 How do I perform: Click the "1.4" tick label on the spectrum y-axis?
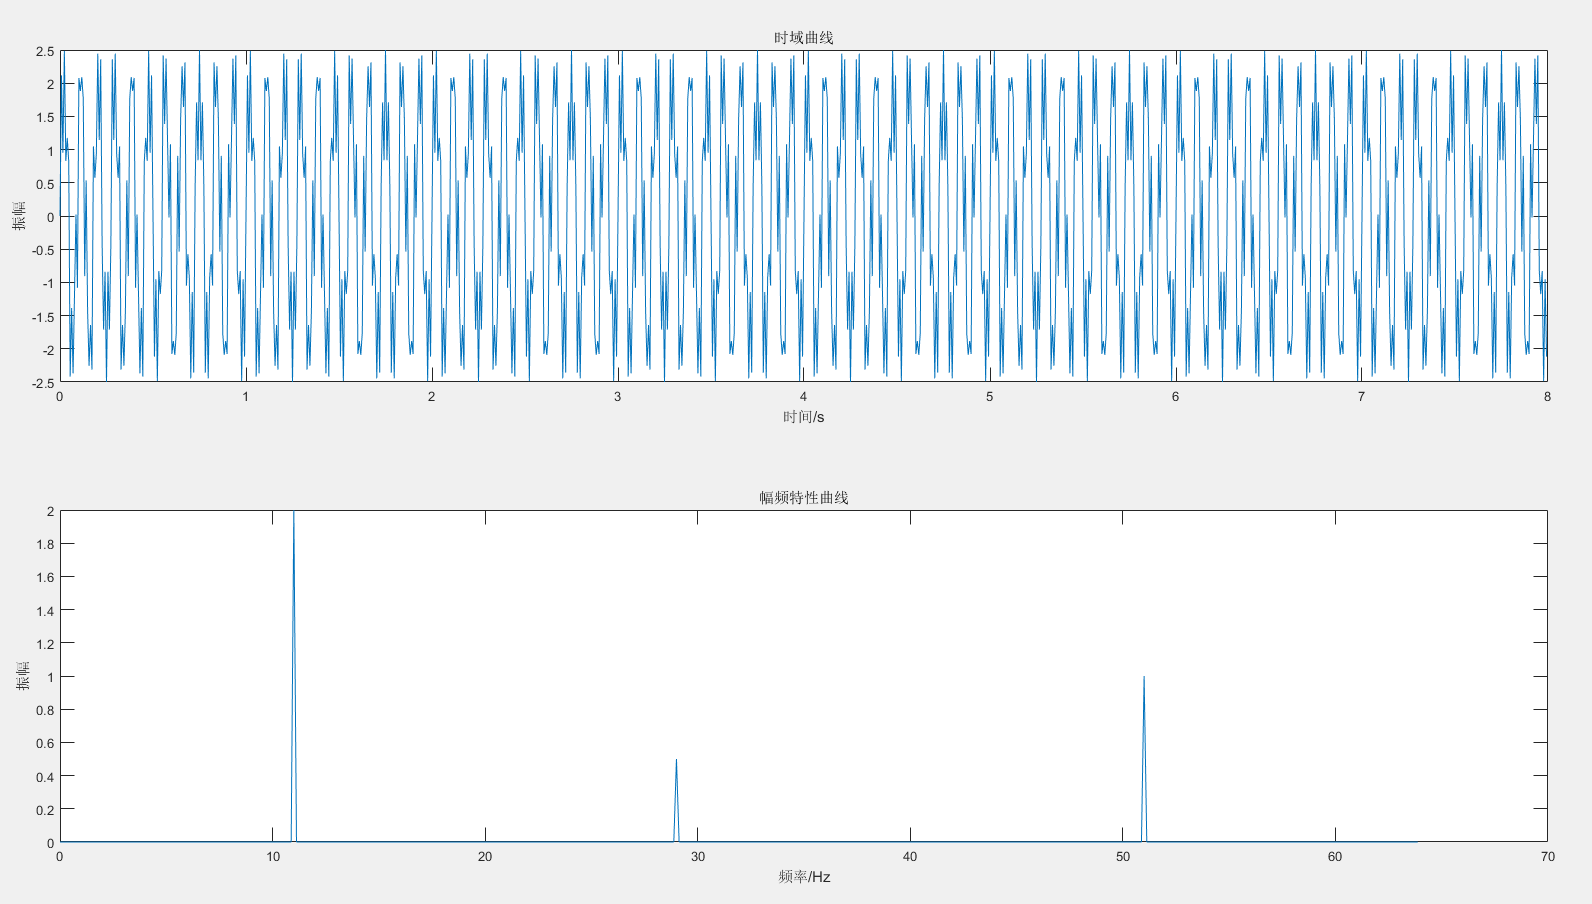click(x=45, y=611)
